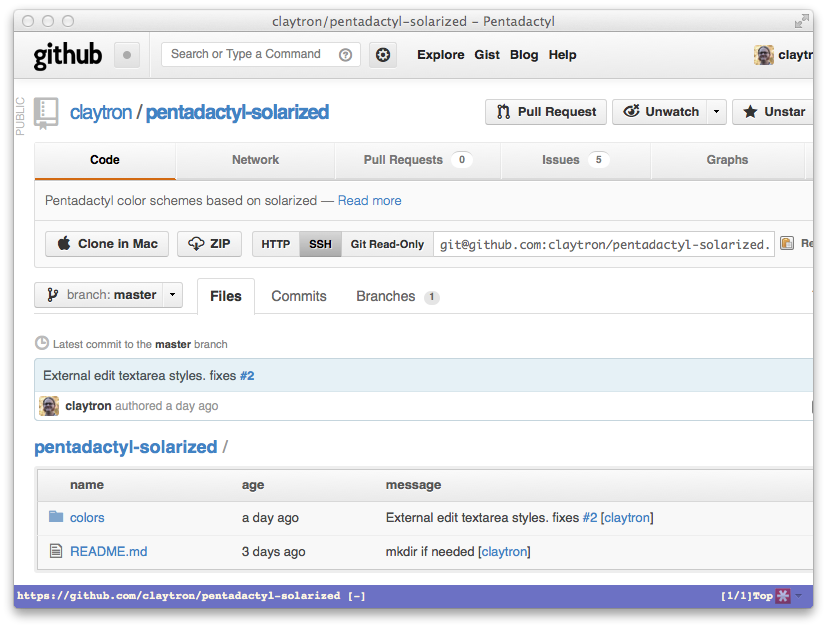Select the Git Read-Only protocol
The width and height of the screenshot is (827, 628).
pos(387,244)
